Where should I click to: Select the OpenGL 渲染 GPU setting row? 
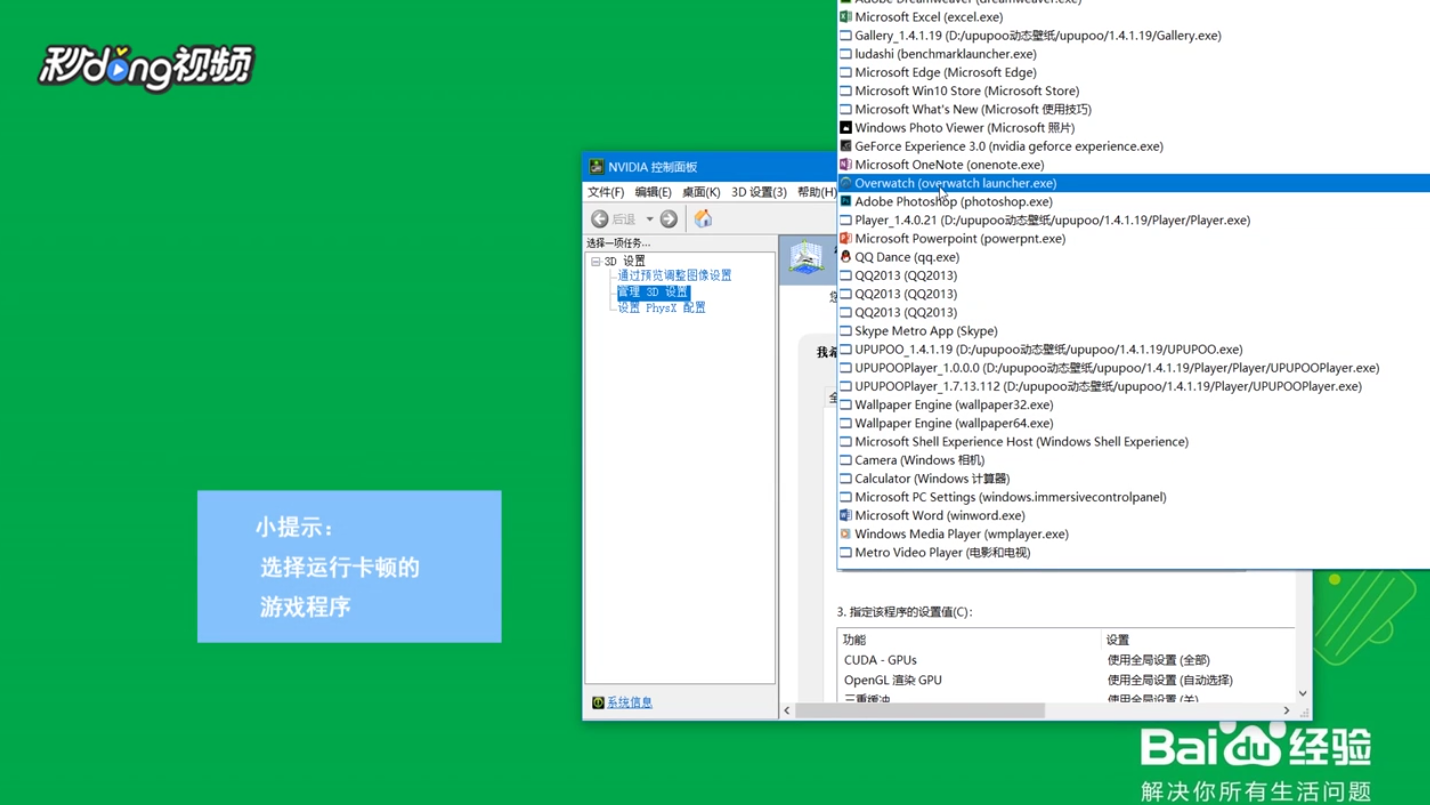click(x=1066, y=680)
